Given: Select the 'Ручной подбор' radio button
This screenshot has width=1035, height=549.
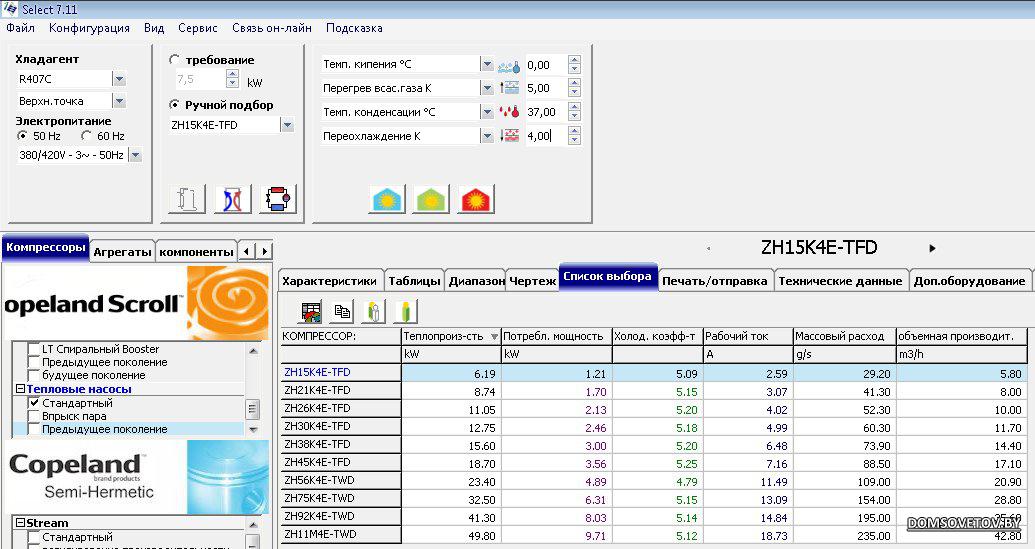Looking at the screenshot, I should (x=174, y=104).
